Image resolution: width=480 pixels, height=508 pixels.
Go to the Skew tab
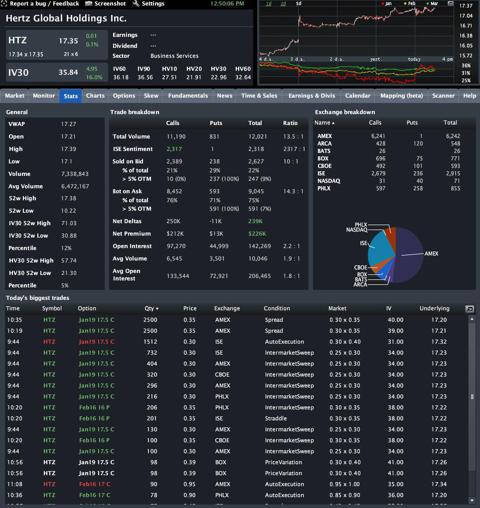[151, 96]
